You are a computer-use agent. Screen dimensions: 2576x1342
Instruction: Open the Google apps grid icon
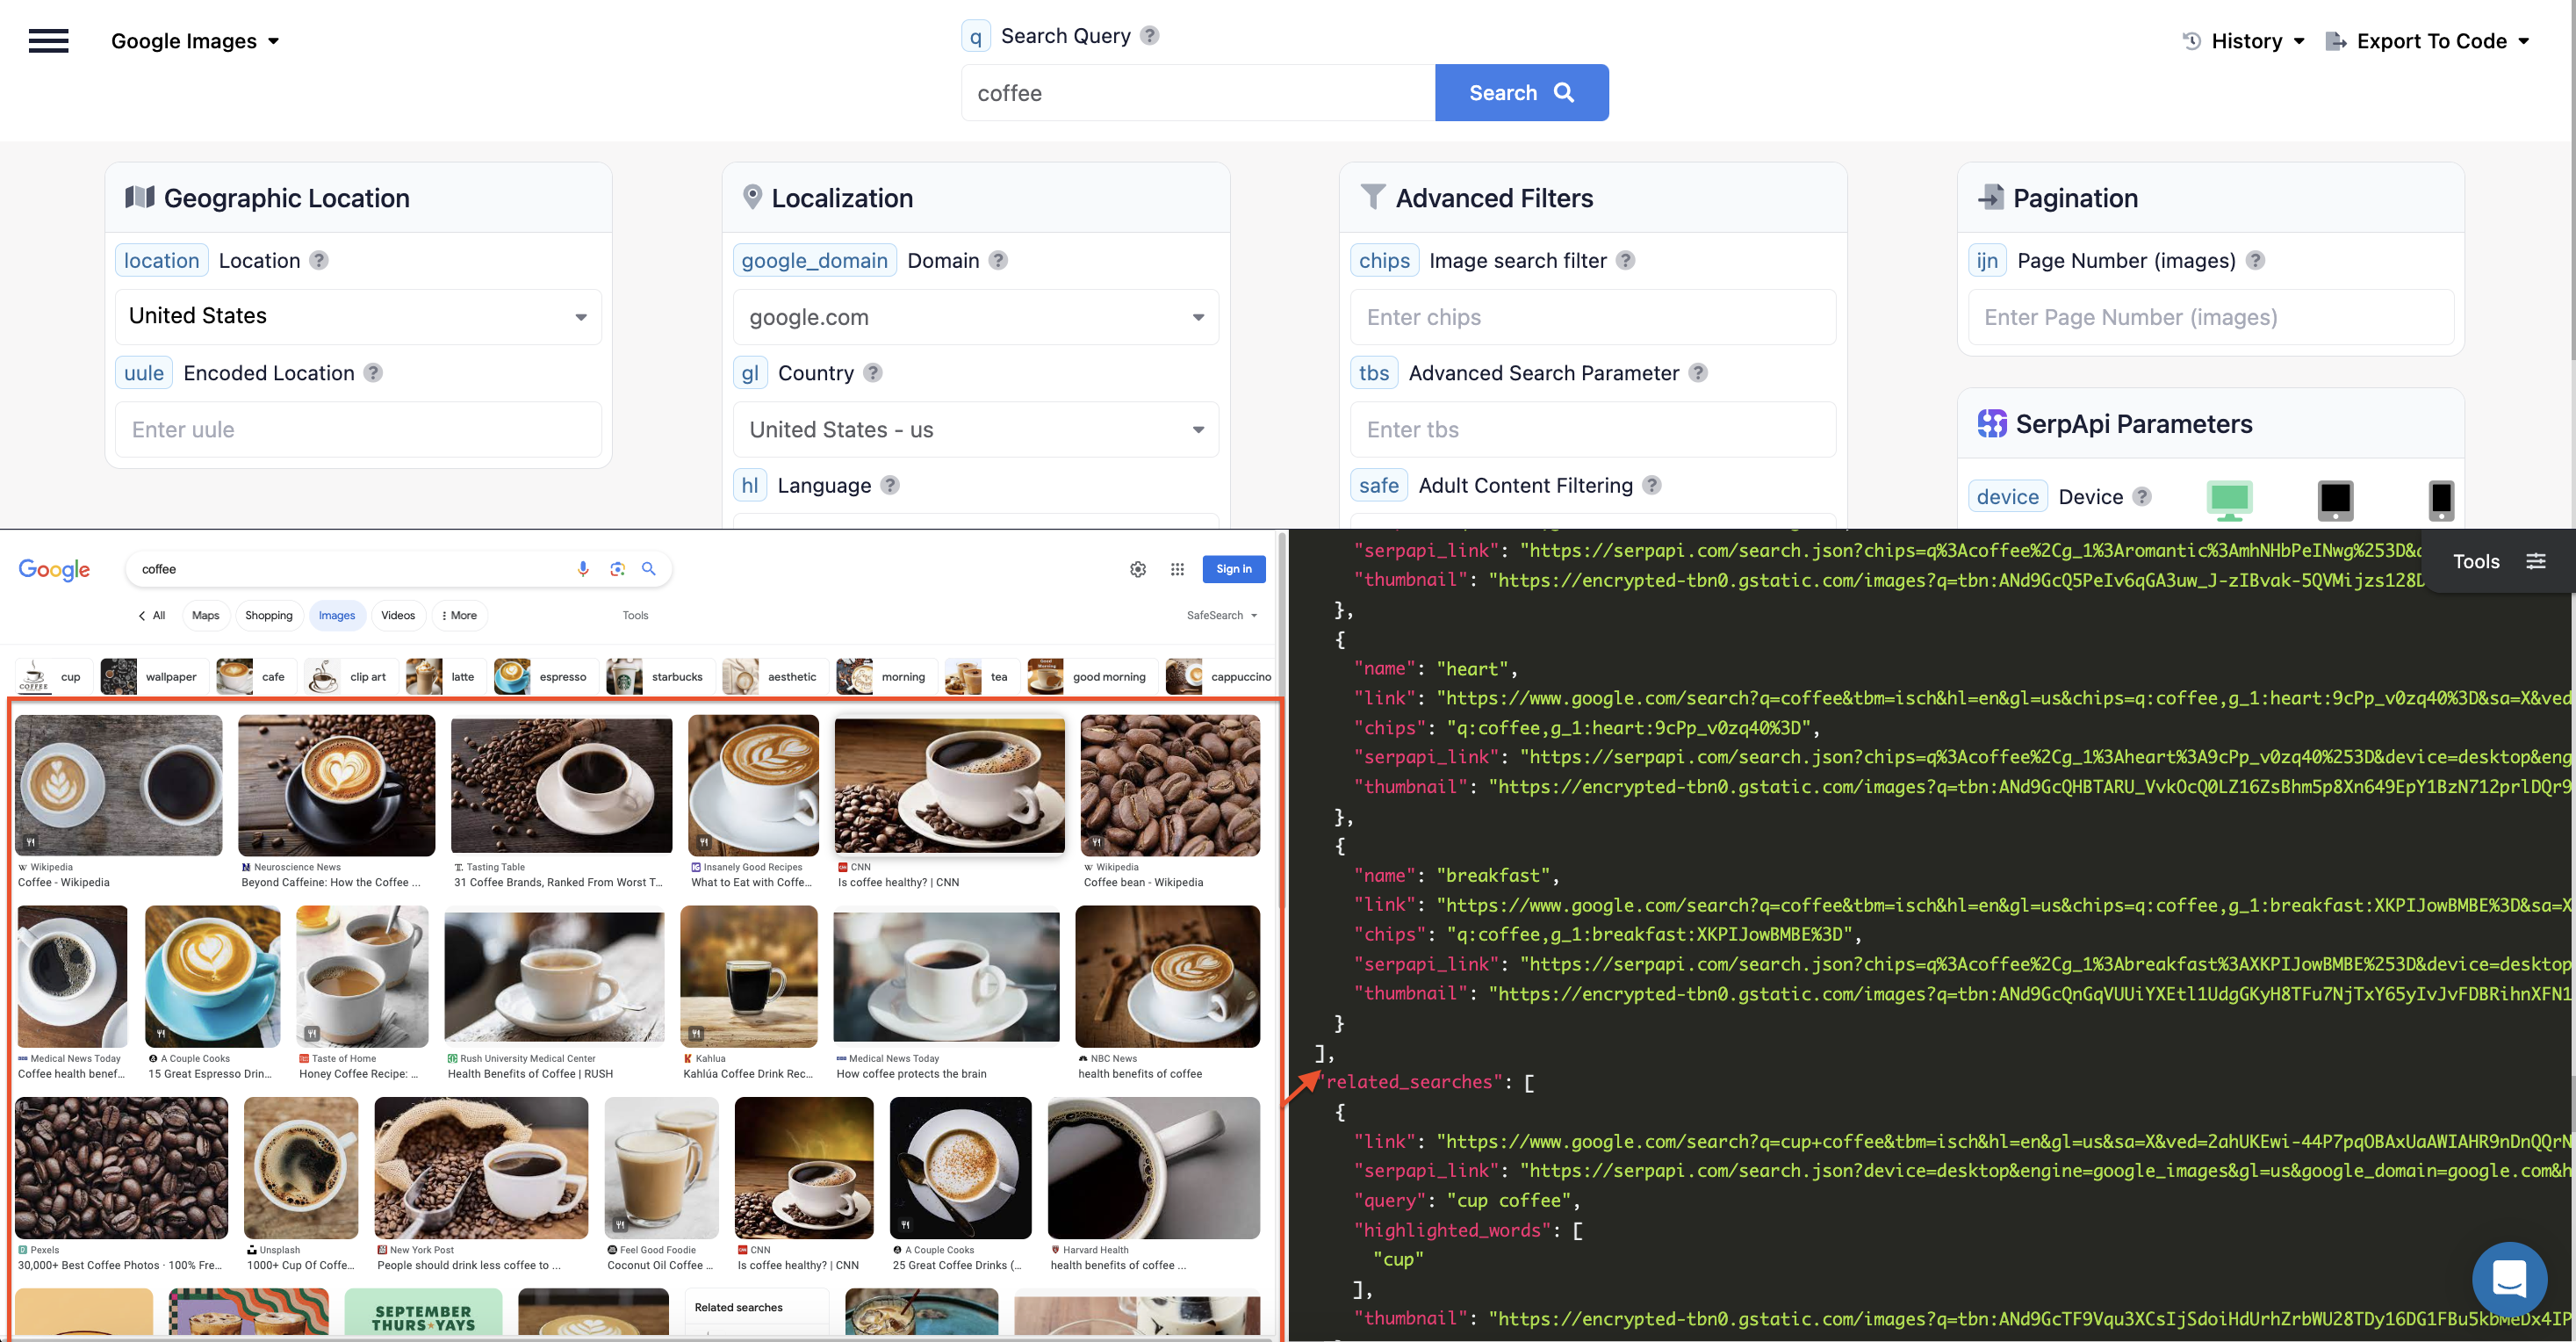pyautogui.click(x=1177, y=568)
